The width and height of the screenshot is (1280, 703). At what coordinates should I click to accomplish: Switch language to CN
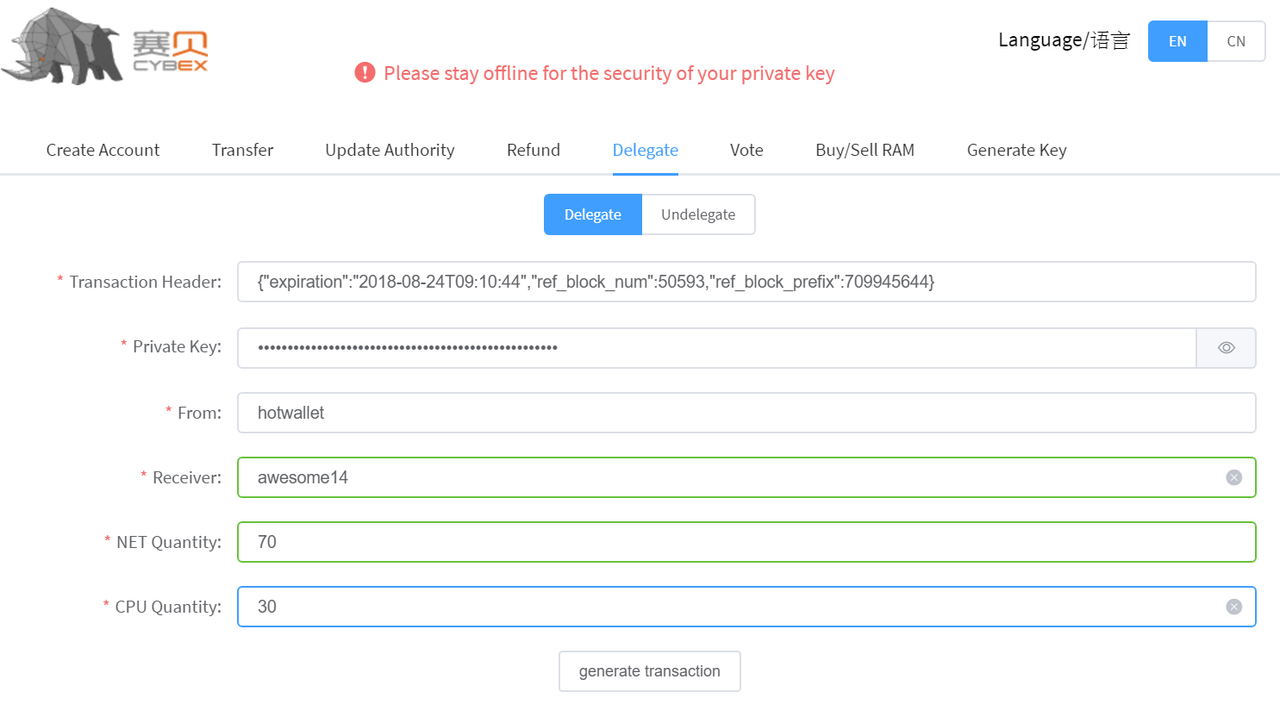coord(1236,41)
